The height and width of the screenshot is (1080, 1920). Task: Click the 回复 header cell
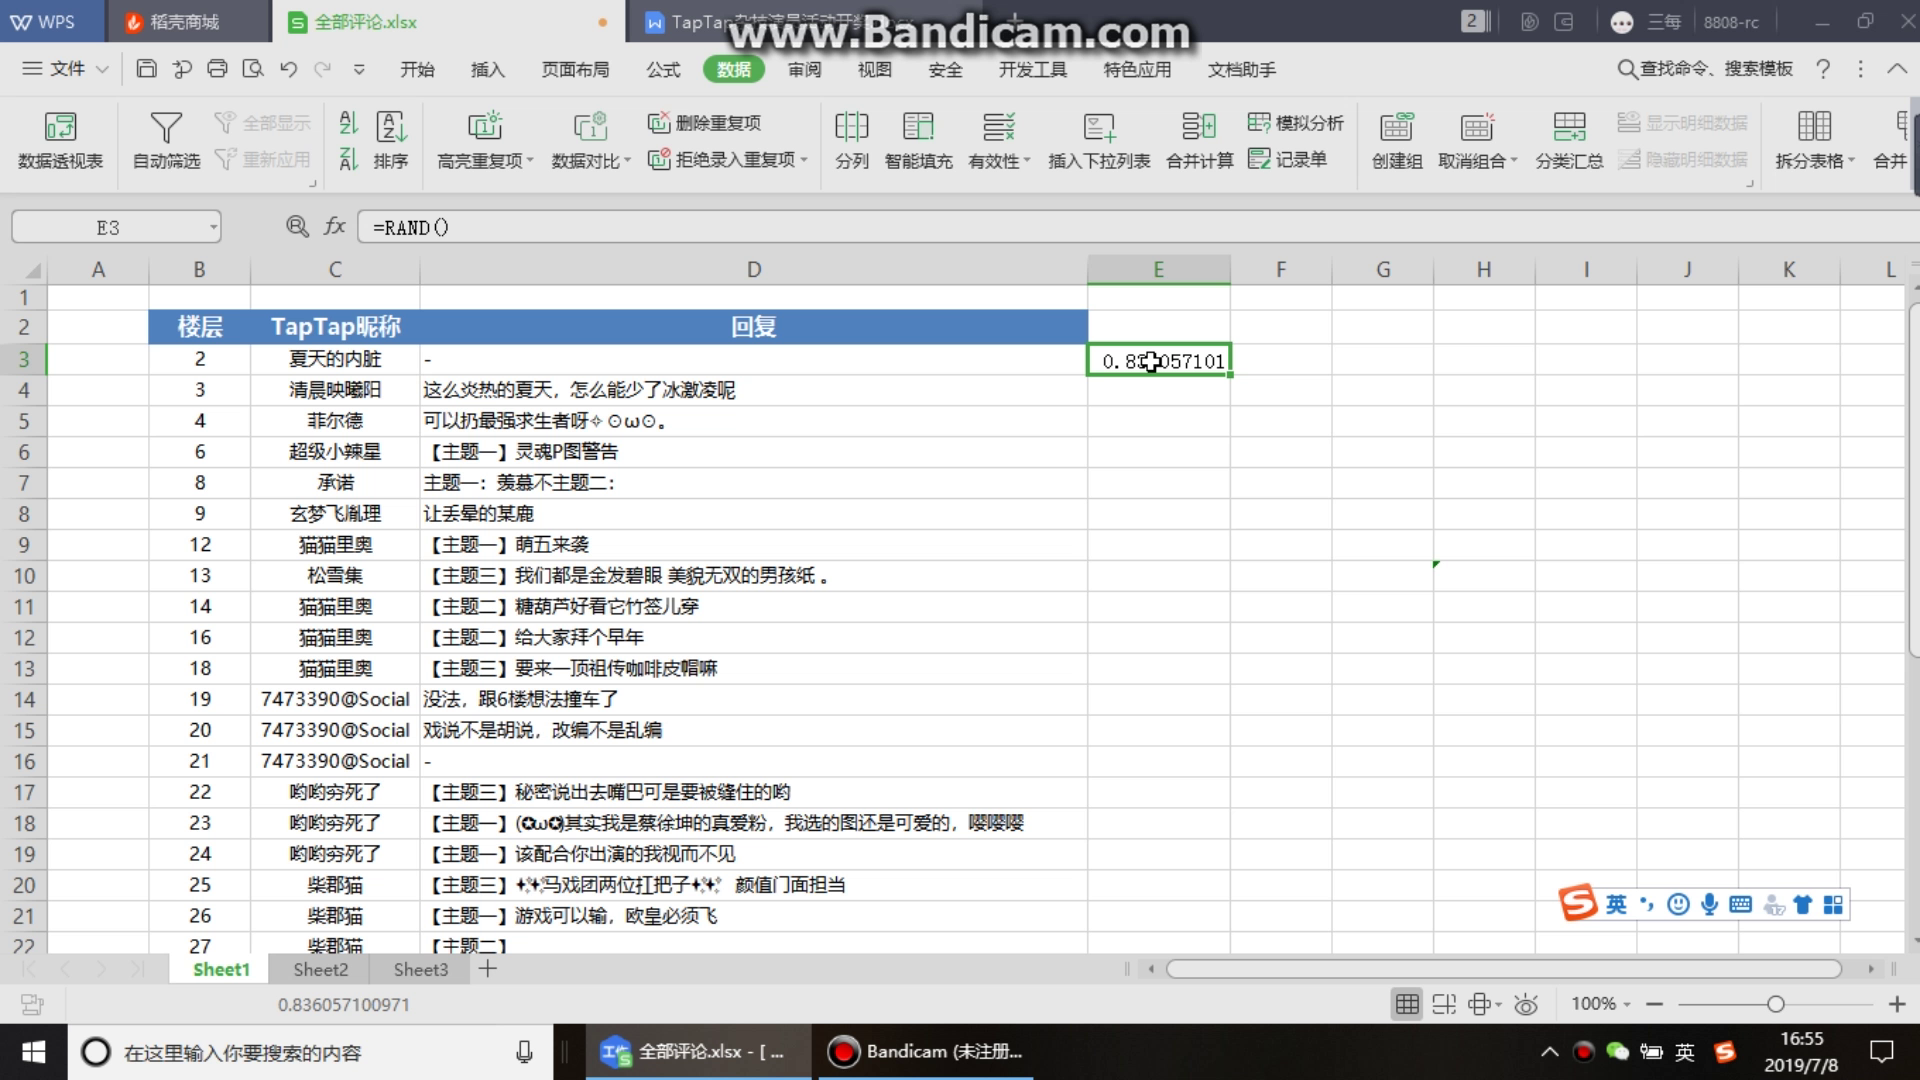(753, 326)
